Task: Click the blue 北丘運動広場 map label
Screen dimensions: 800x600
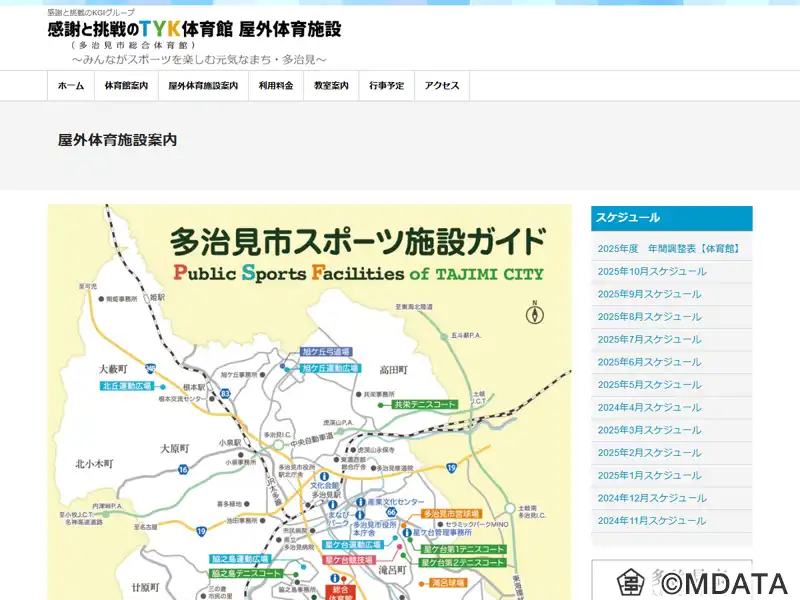Action: click(x=127, y=385)
